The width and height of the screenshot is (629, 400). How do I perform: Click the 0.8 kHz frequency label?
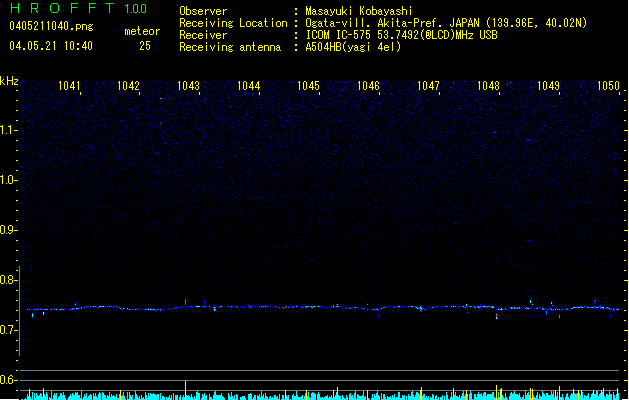9,280
